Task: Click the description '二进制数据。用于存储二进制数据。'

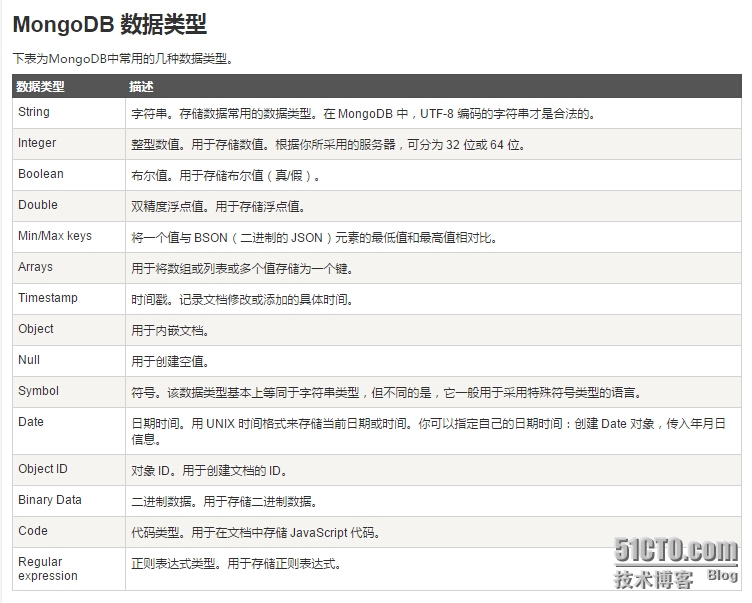Action: coord(224,501)
